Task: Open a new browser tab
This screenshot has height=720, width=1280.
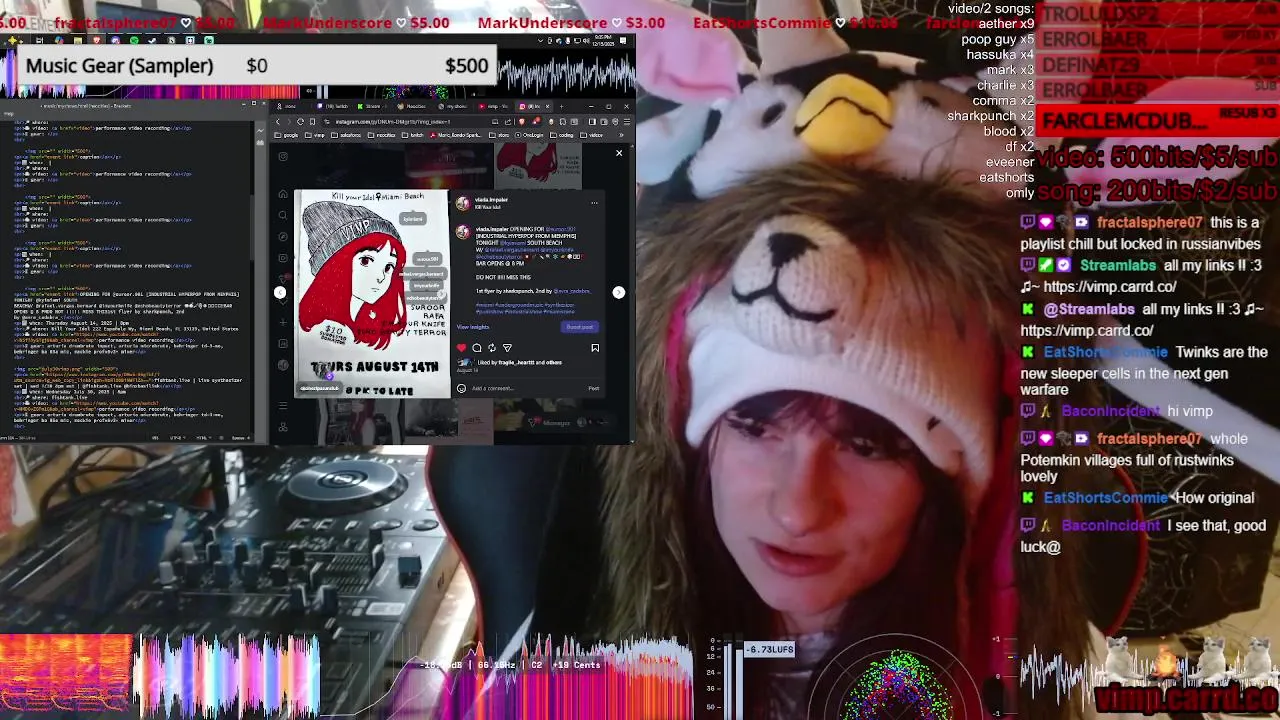Action: tap(561, 106)
